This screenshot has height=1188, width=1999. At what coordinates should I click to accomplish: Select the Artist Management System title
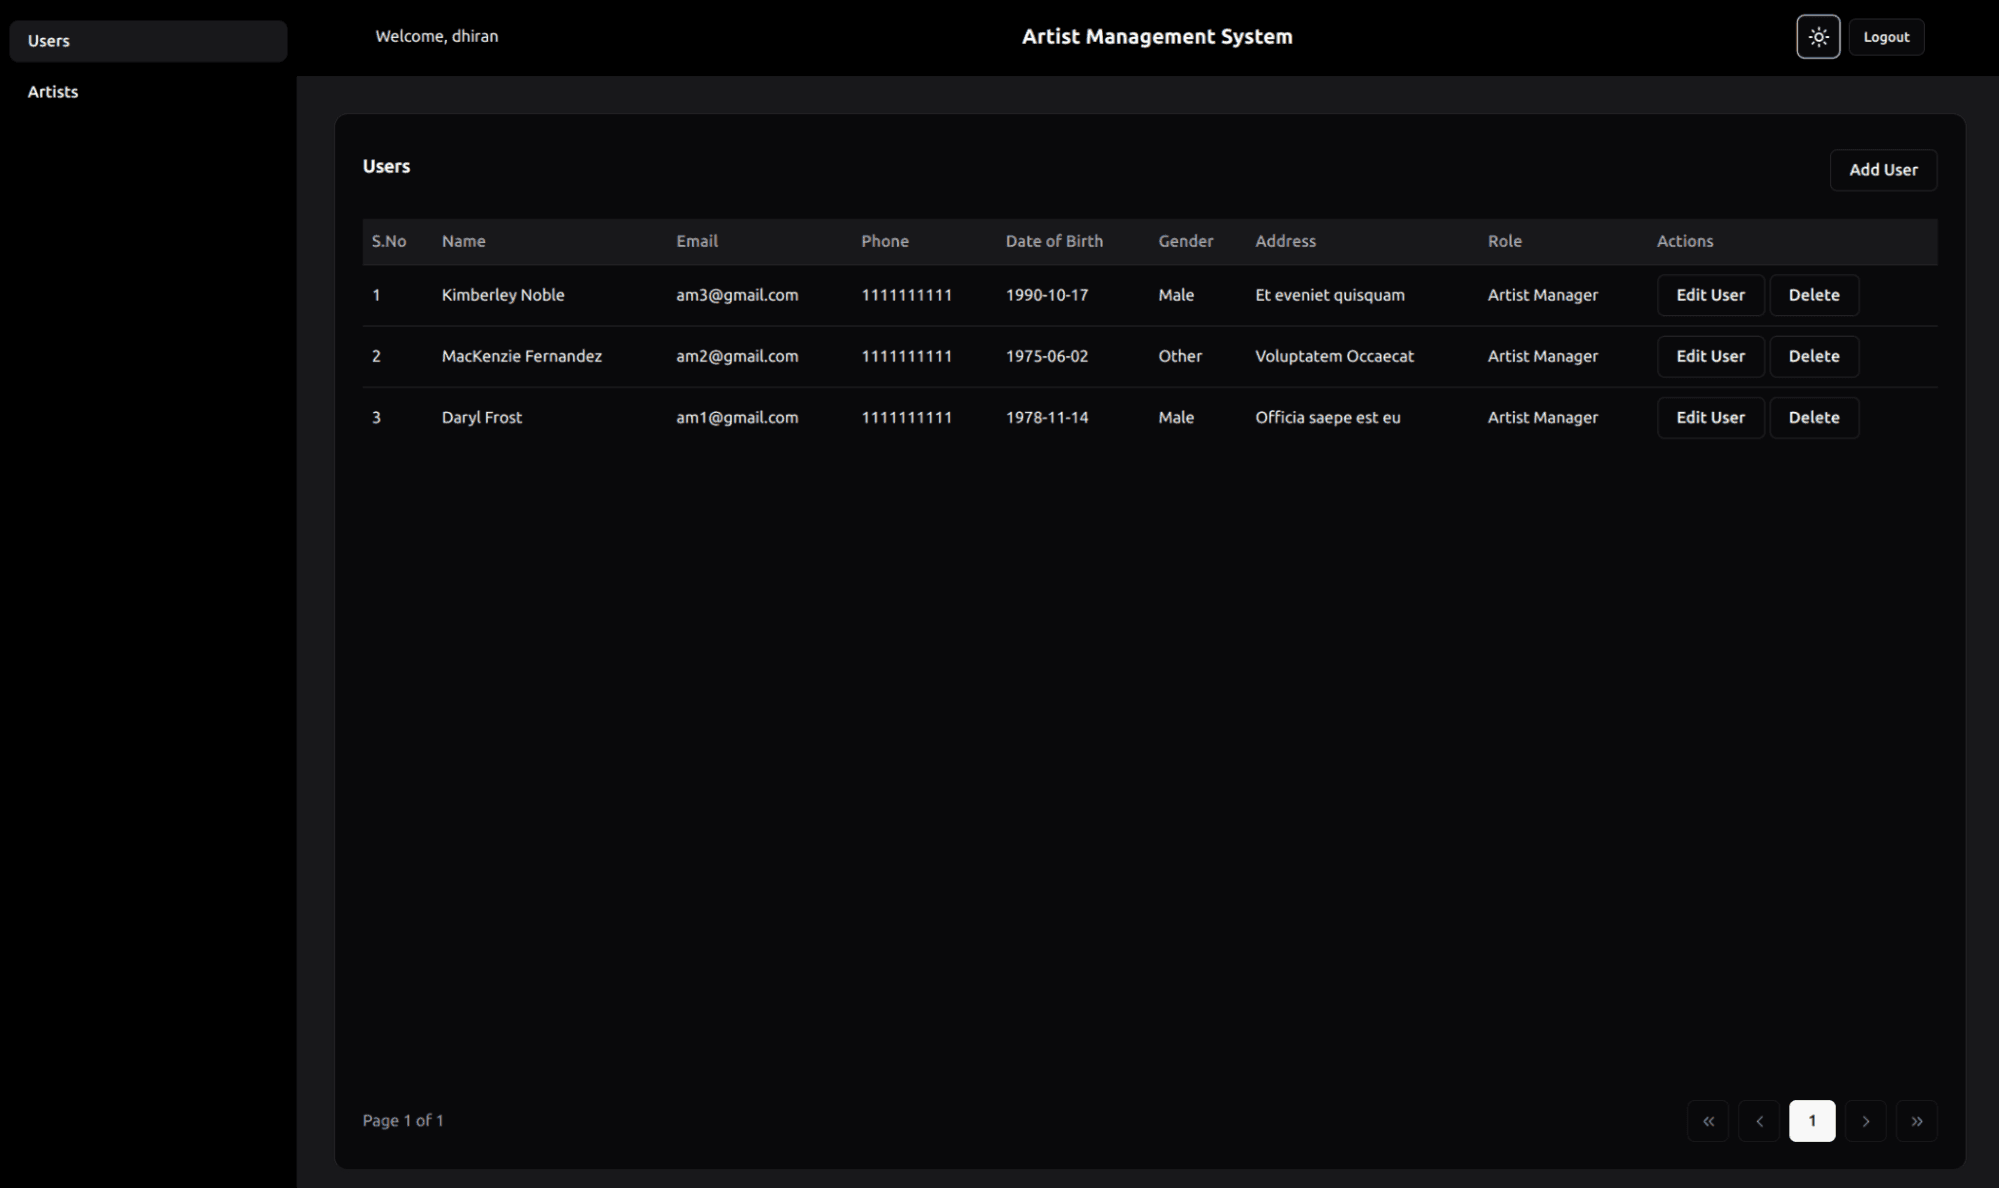click(1157, 36)
